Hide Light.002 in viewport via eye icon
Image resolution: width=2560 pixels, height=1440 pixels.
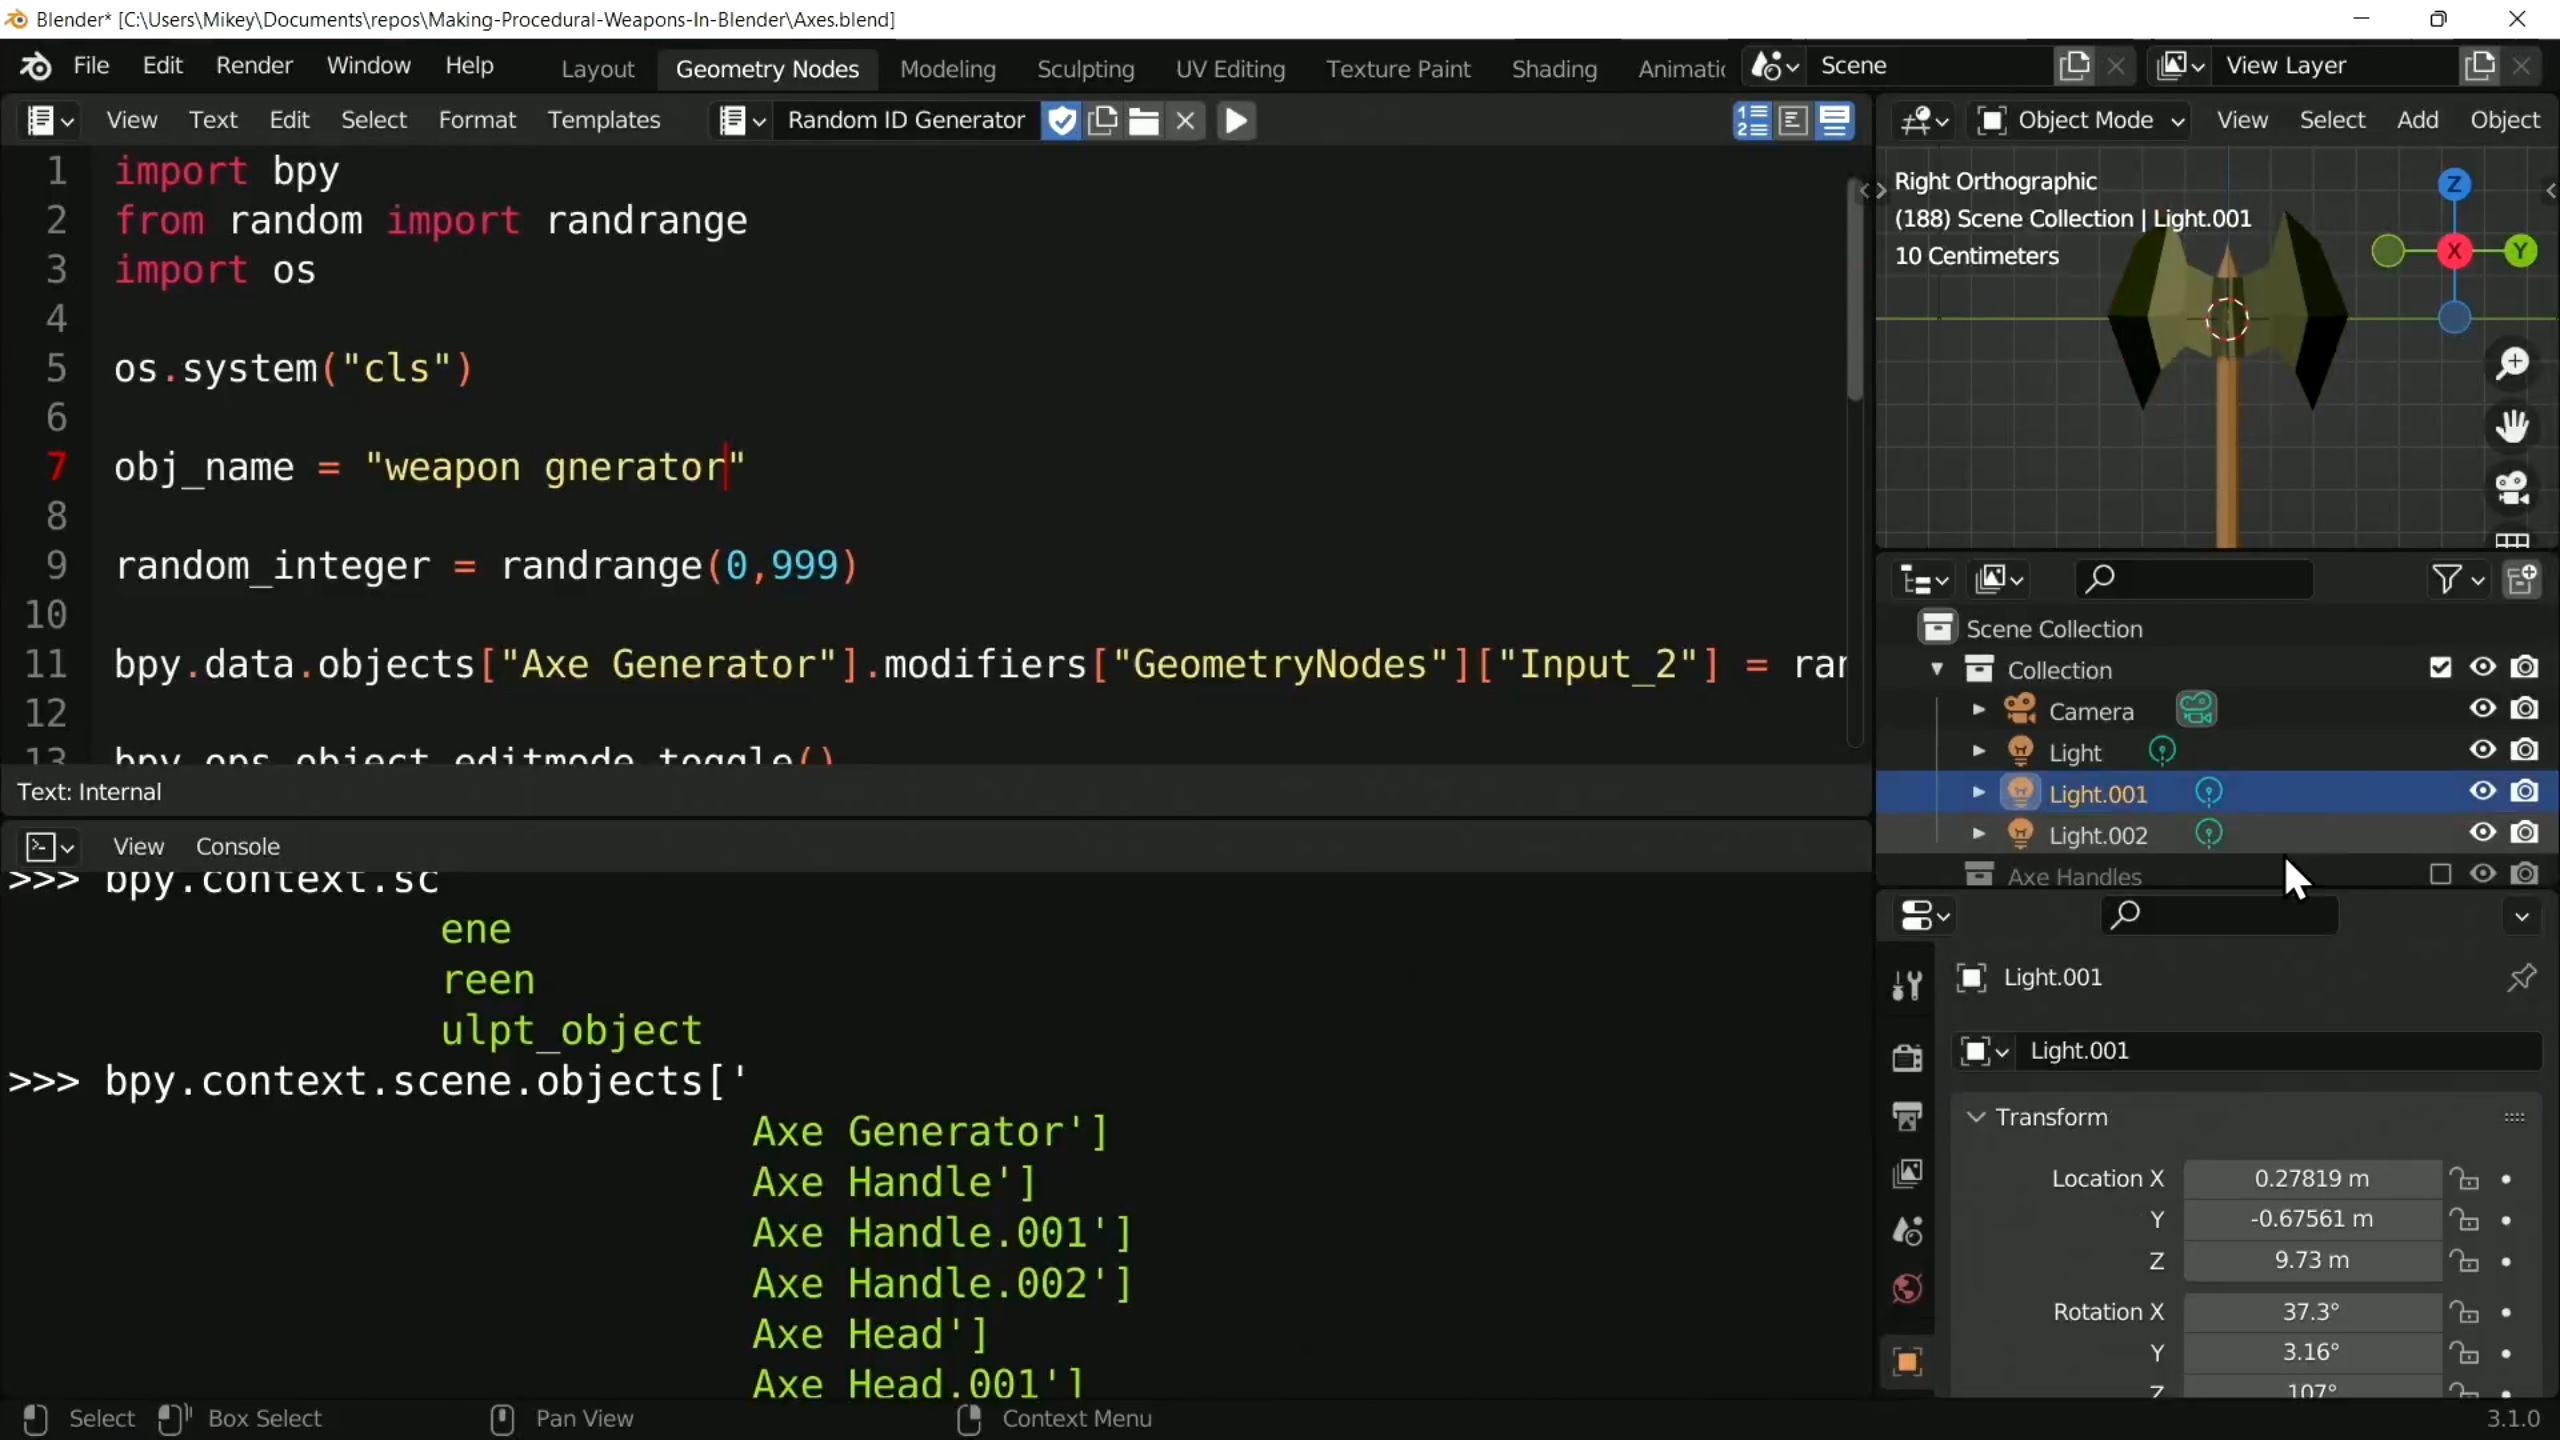[x=2482, y=833]
